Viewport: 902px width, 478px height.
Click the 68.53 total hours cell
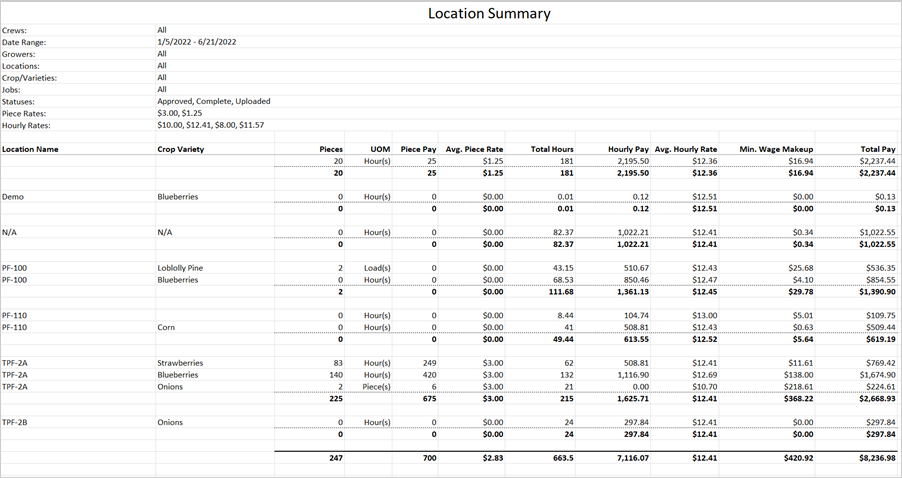tap(564, 280)
